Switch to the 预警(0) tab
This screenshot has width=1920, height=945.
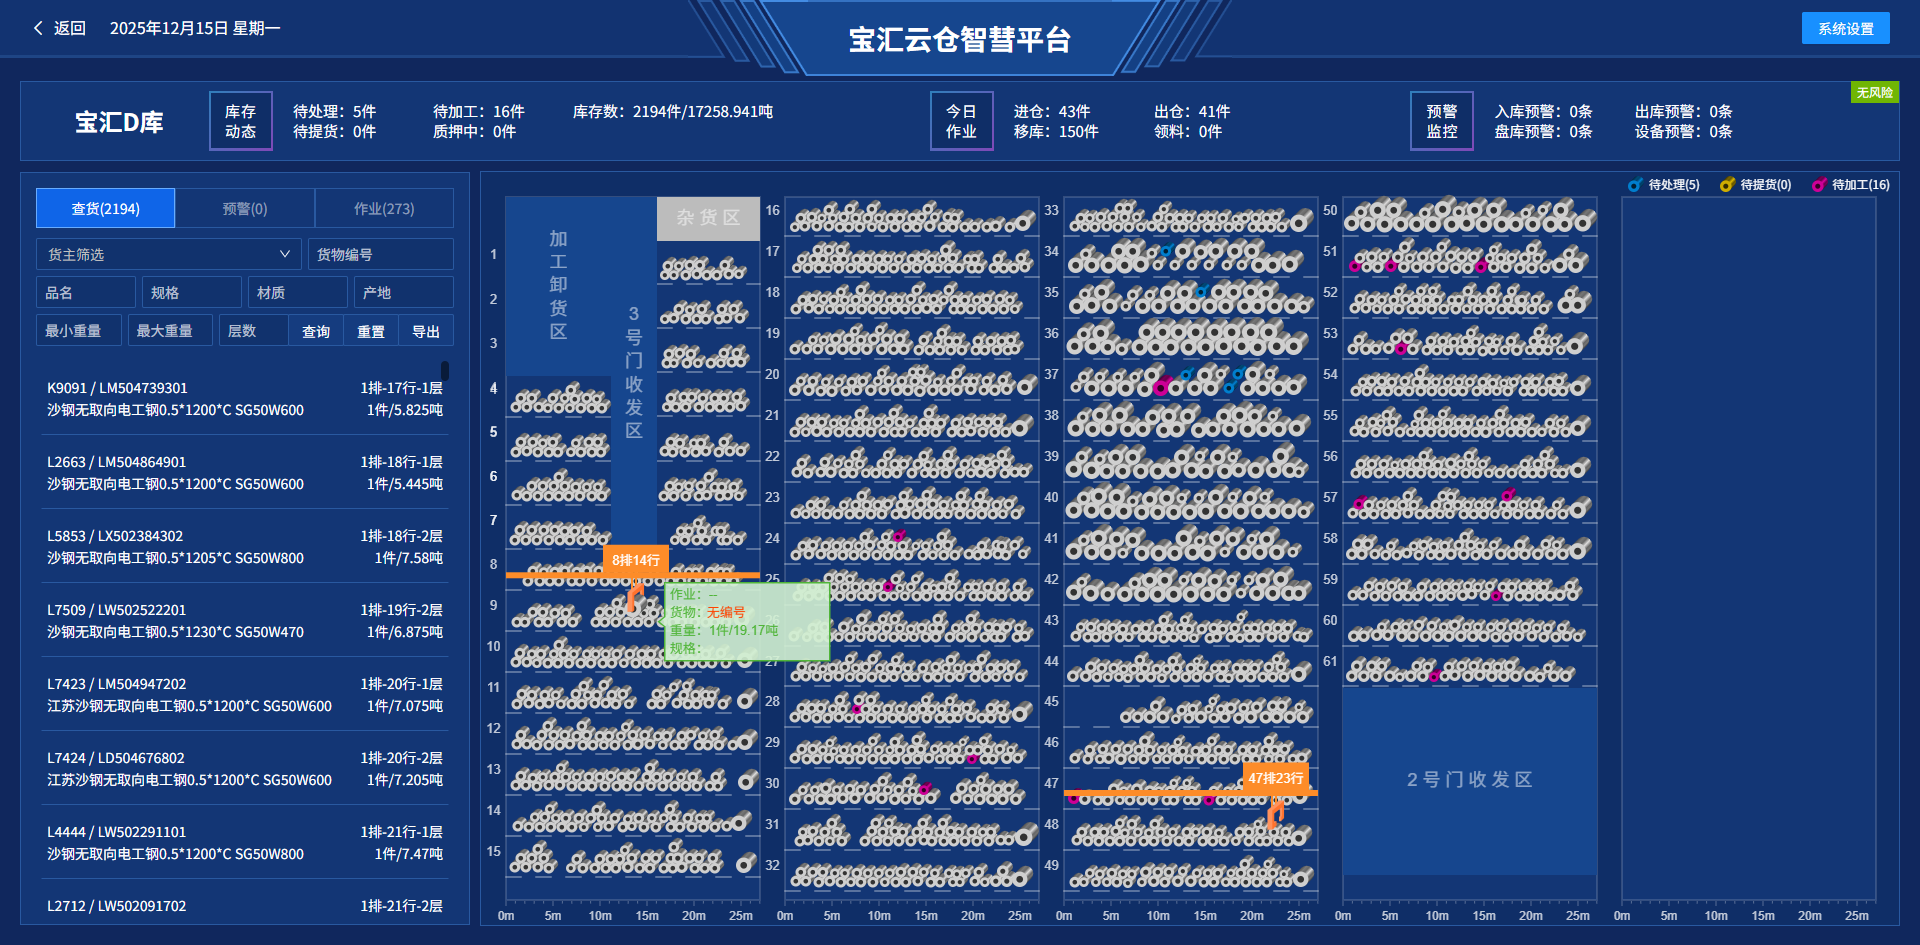tap(245, 209)
